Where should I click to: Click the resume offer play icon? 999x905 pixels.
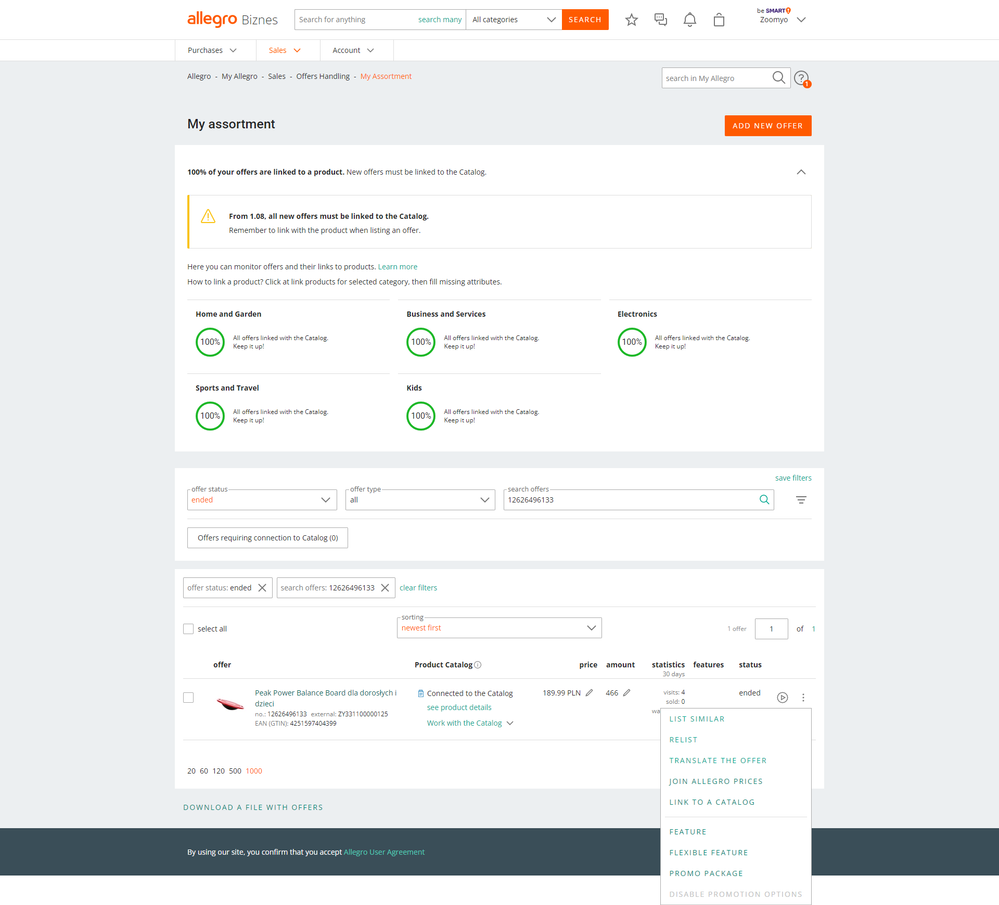(782, 698)
